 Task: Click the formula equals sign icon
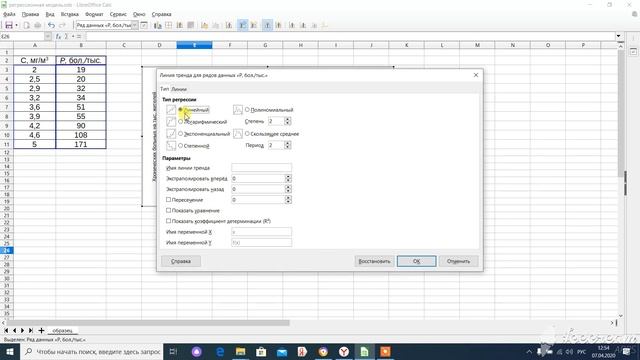pyautogui.click(x=79, y=36)
